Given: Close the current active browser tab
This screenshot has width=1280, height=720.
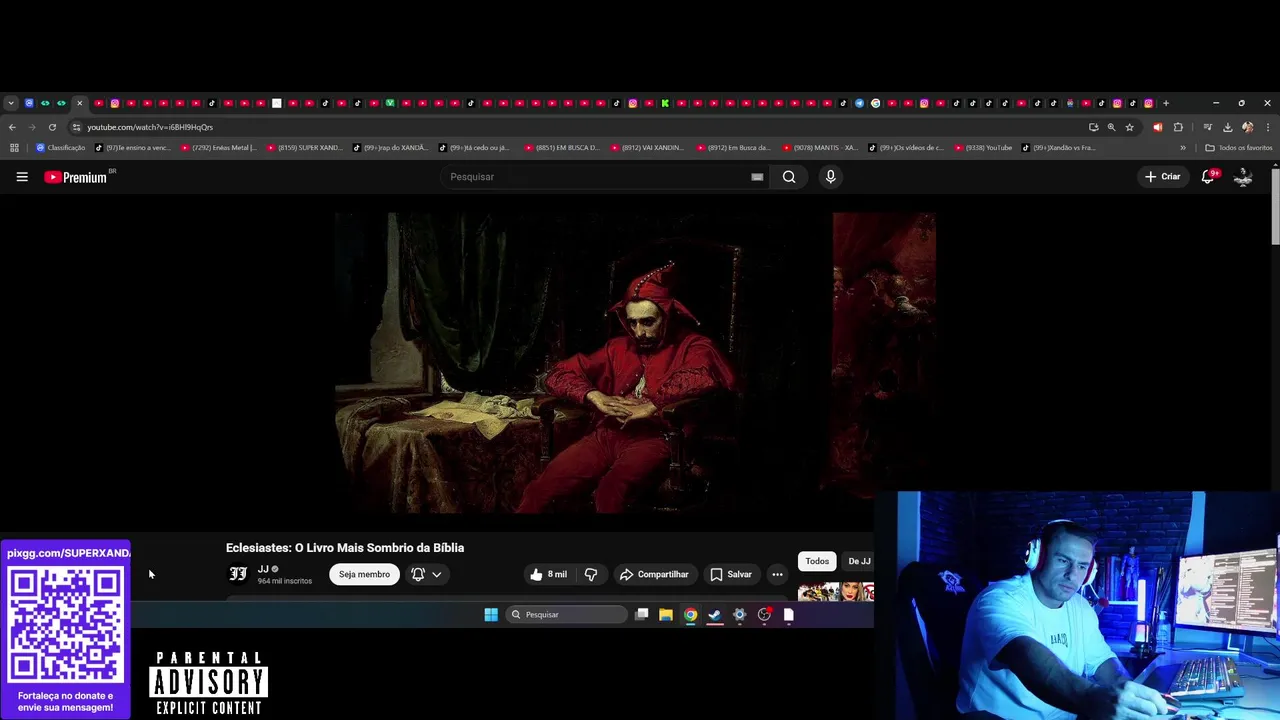Looking at the screenshot, I should pos(80,103).
